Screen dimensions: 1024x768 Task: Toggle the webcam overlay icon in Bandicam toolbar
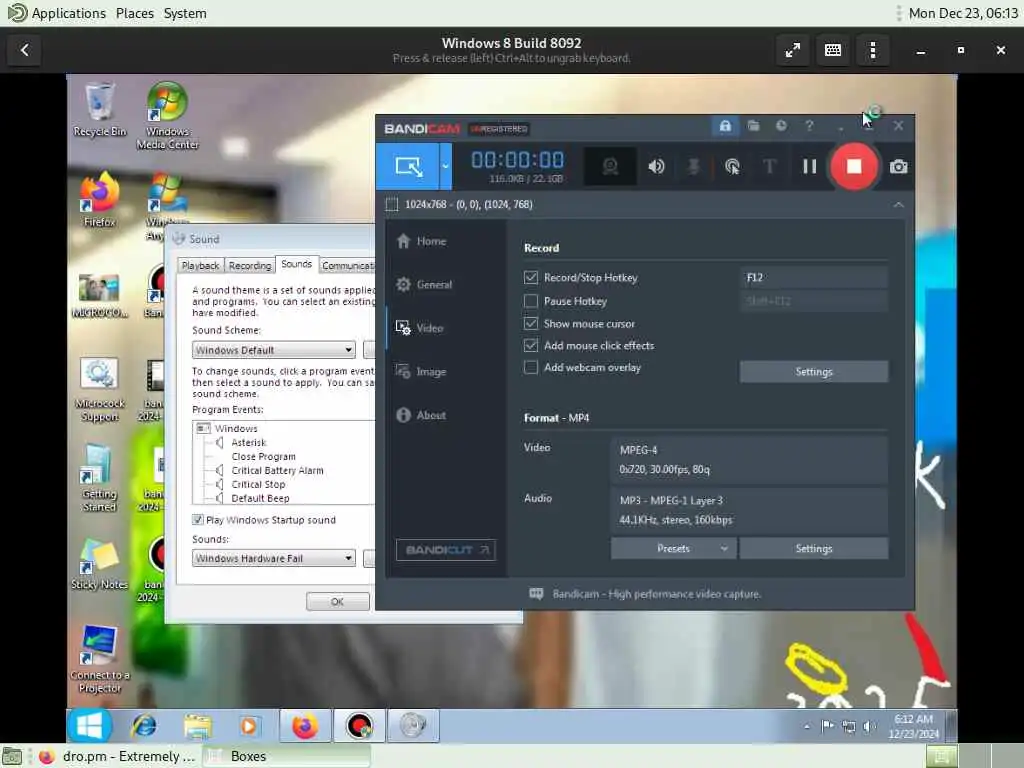click(610, 167)
